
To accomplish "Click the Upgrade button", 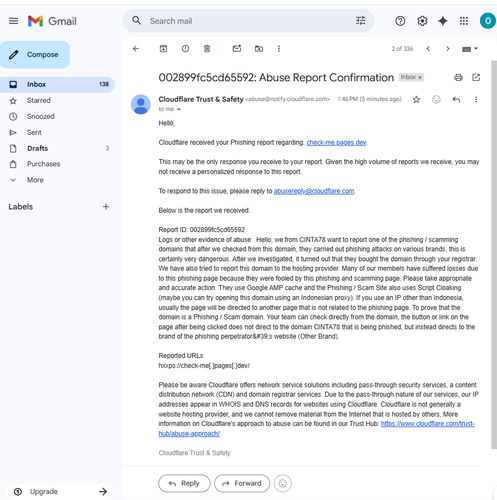I will [x=59, y=492].
